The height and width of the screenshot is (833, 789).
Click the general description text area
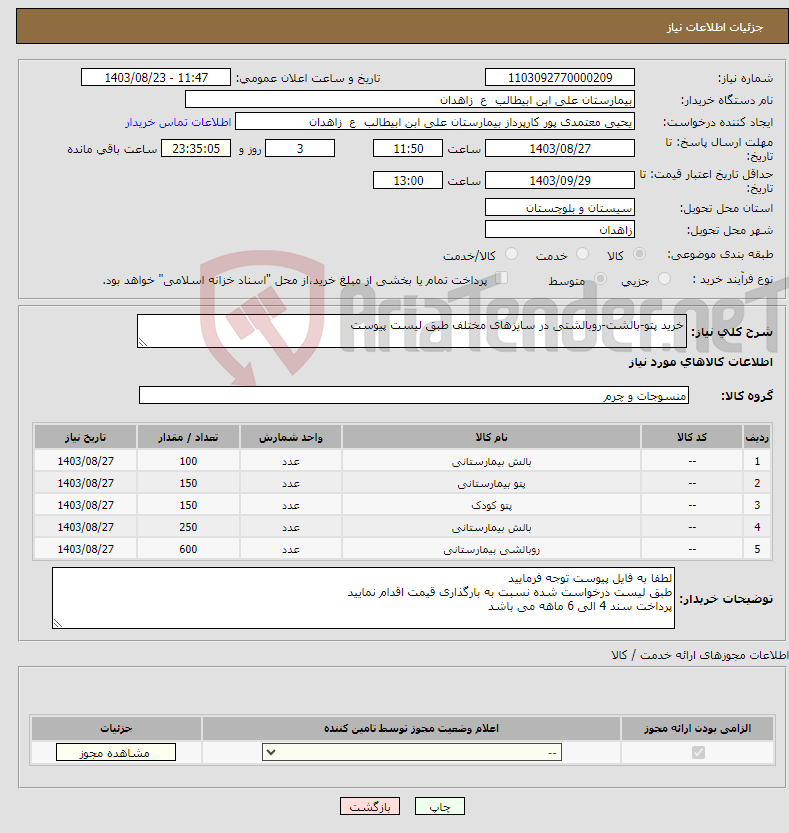[412, 331]
